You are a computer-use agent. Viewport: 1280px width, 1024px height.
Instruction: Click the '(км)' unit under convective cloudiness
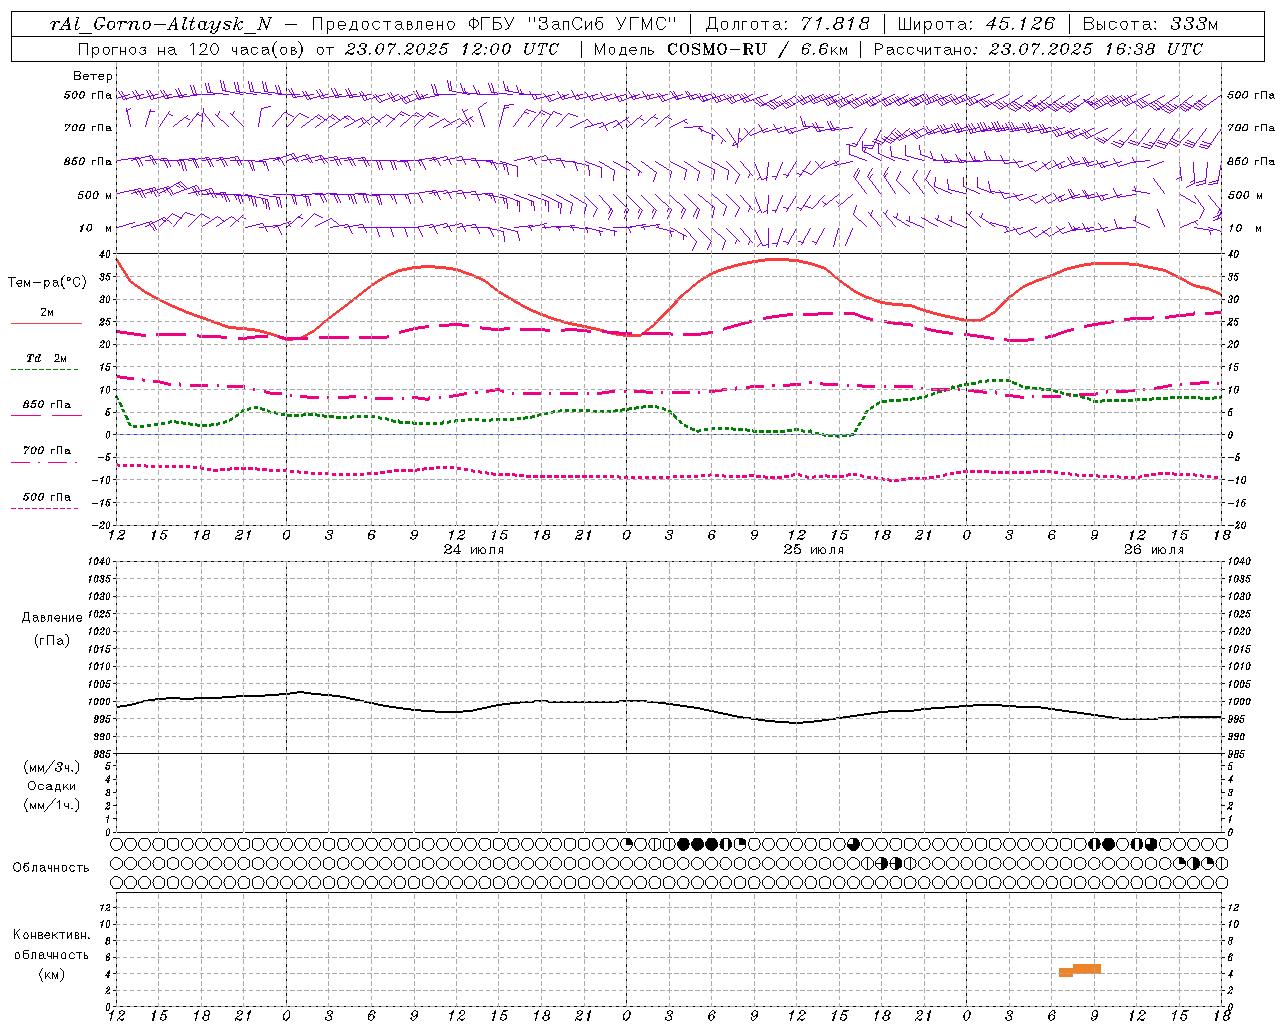tap(52, 974)
